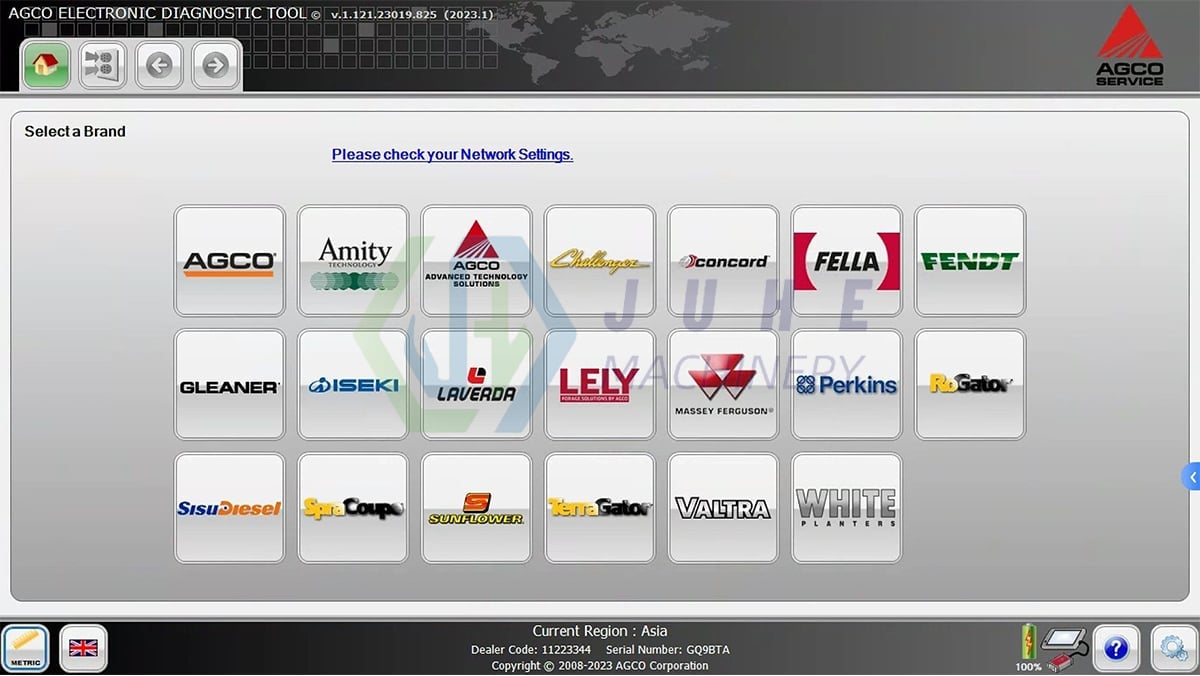Toggle Metric measurement units
This screenshot has height=676, width=1200.
coord(26,648)
